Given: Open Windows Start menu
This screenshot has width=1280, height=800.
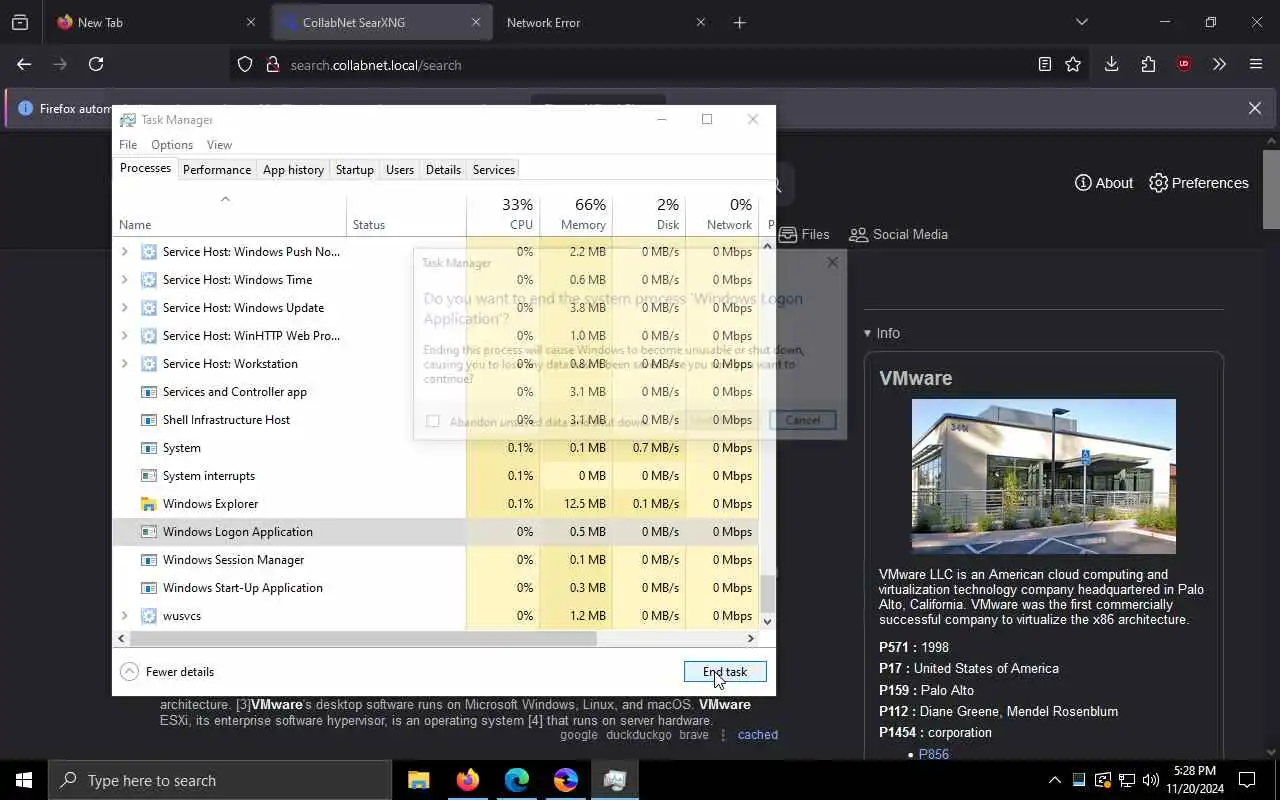Looking at the screenshot, I should pos(24,780).
